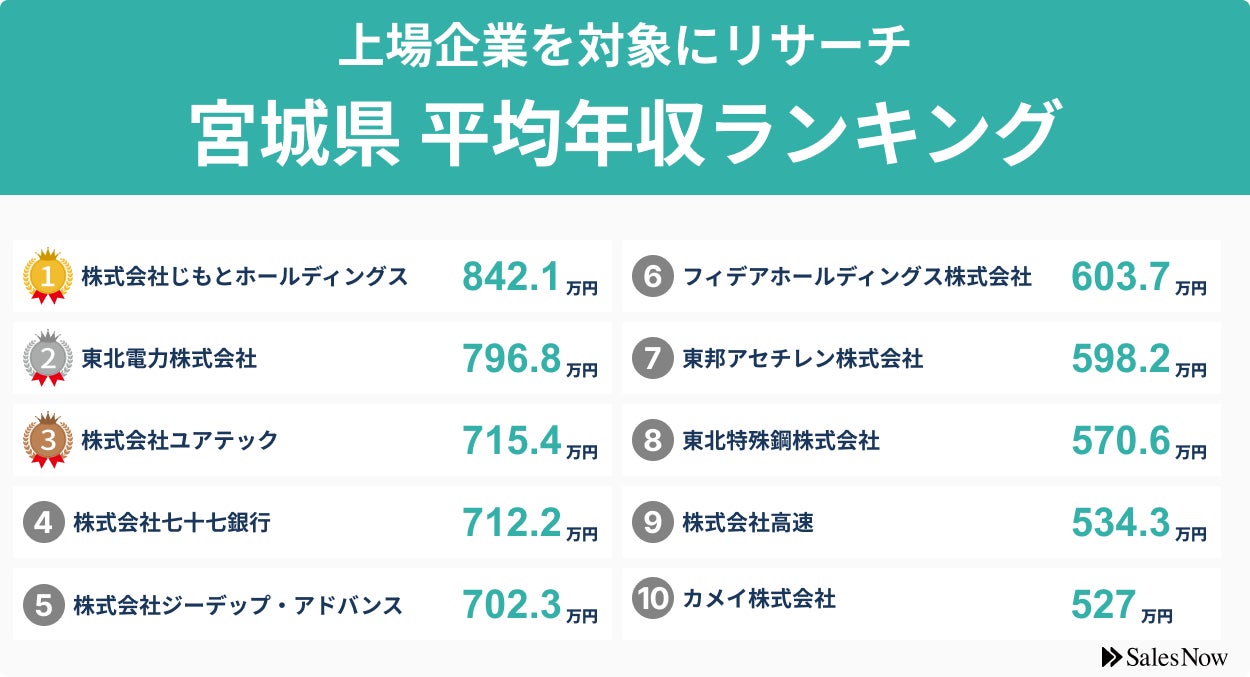
Task: Click the 842.1 万円 salary figure
Action: click(x=529, y=278)
